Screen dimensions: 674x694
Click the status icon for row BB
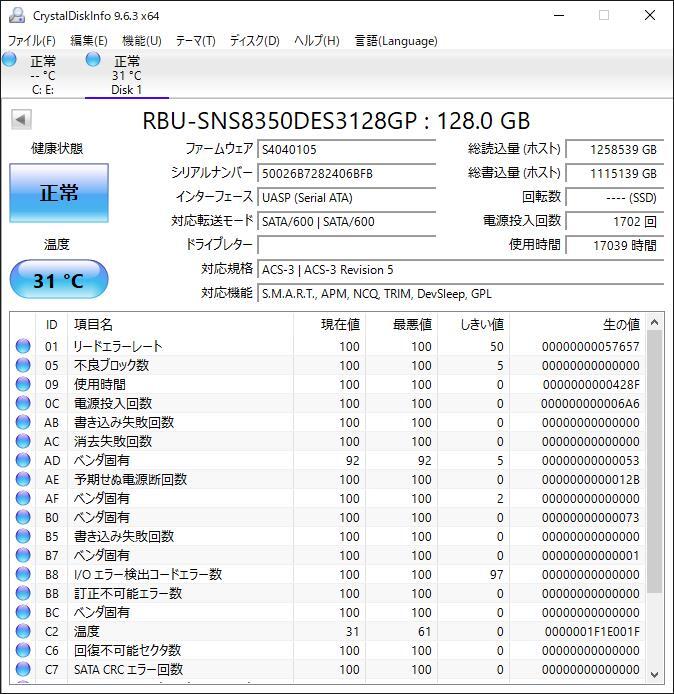click(23, 594)
